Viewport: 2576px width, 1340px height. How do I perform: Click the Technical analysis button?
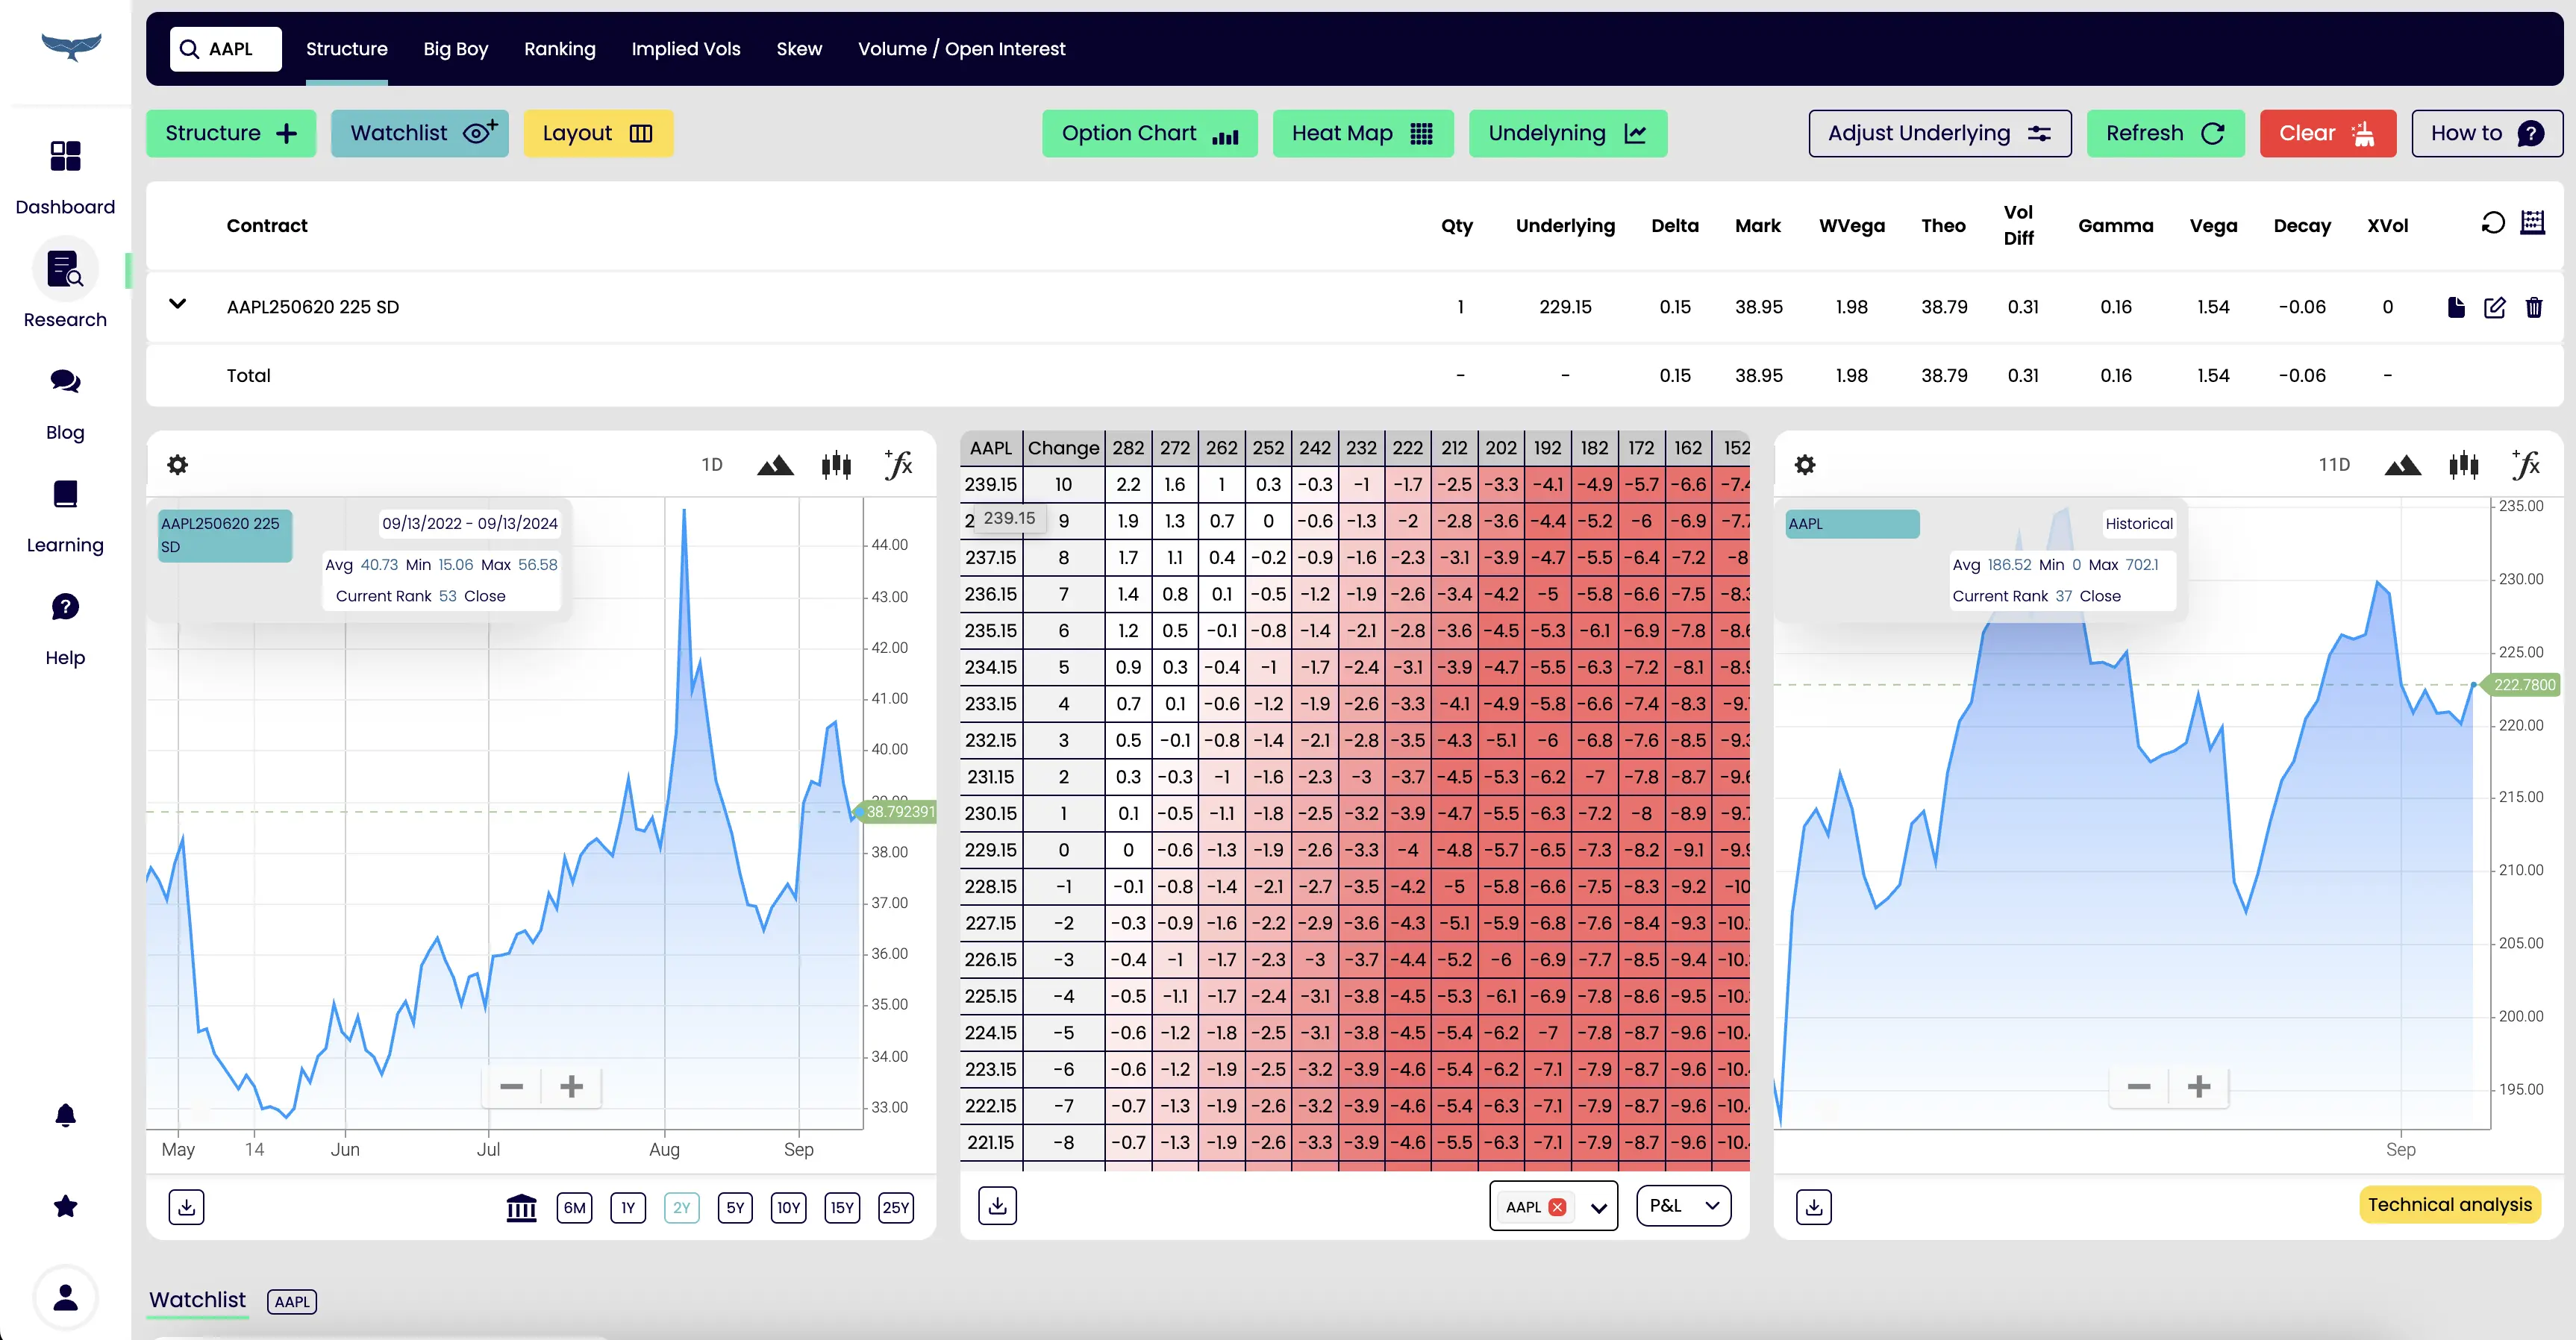tap(2449, 1205)
